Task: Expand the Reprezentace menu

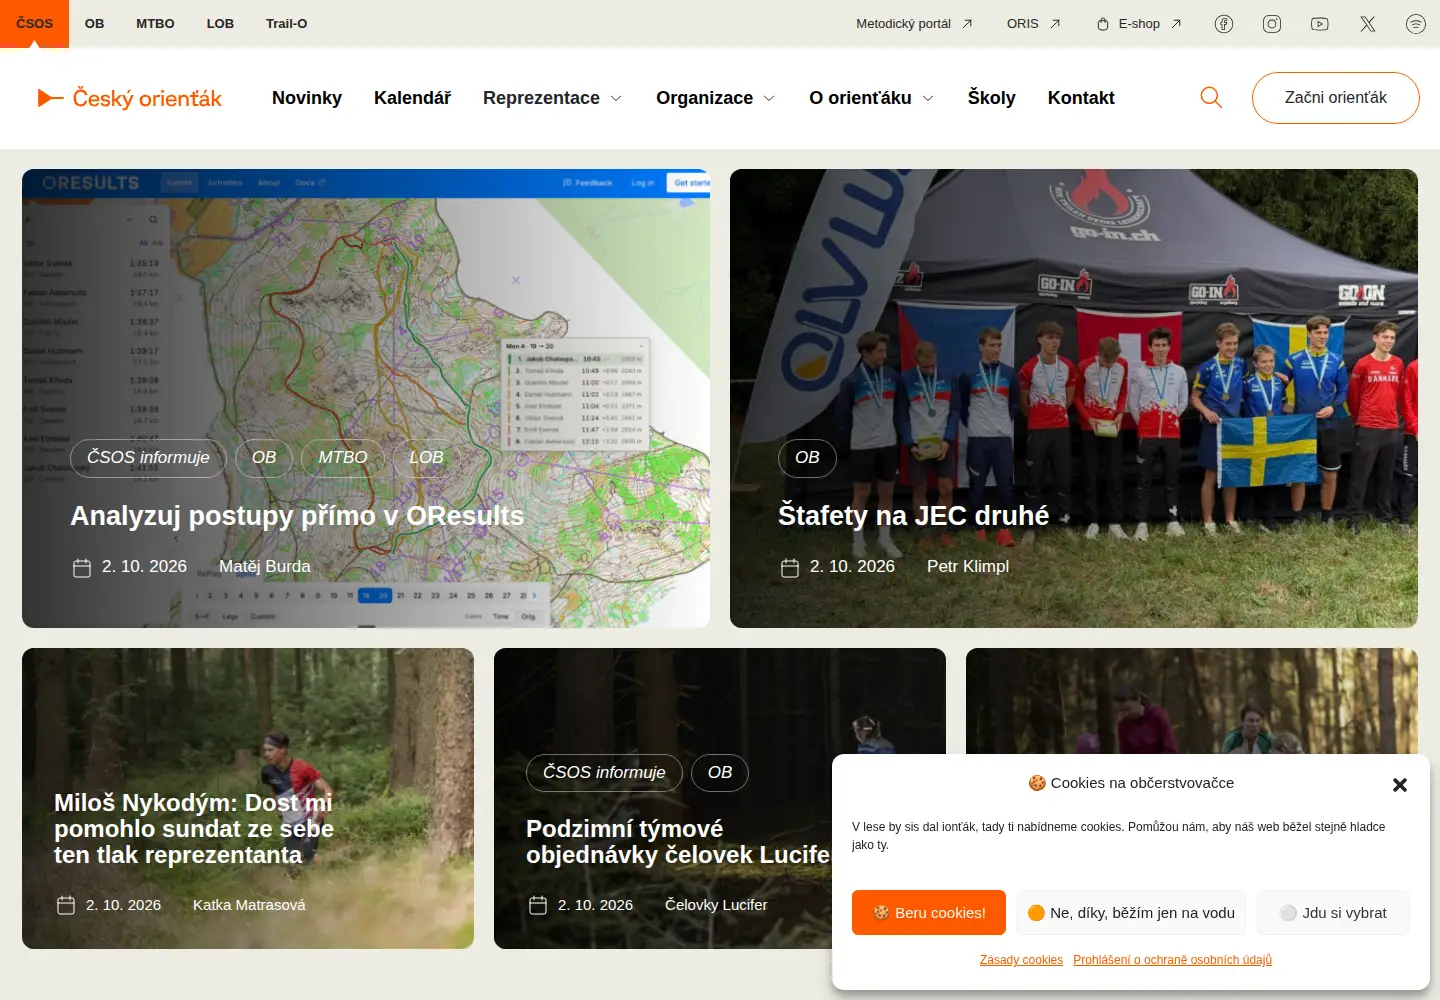Action: tap(552, 98)
